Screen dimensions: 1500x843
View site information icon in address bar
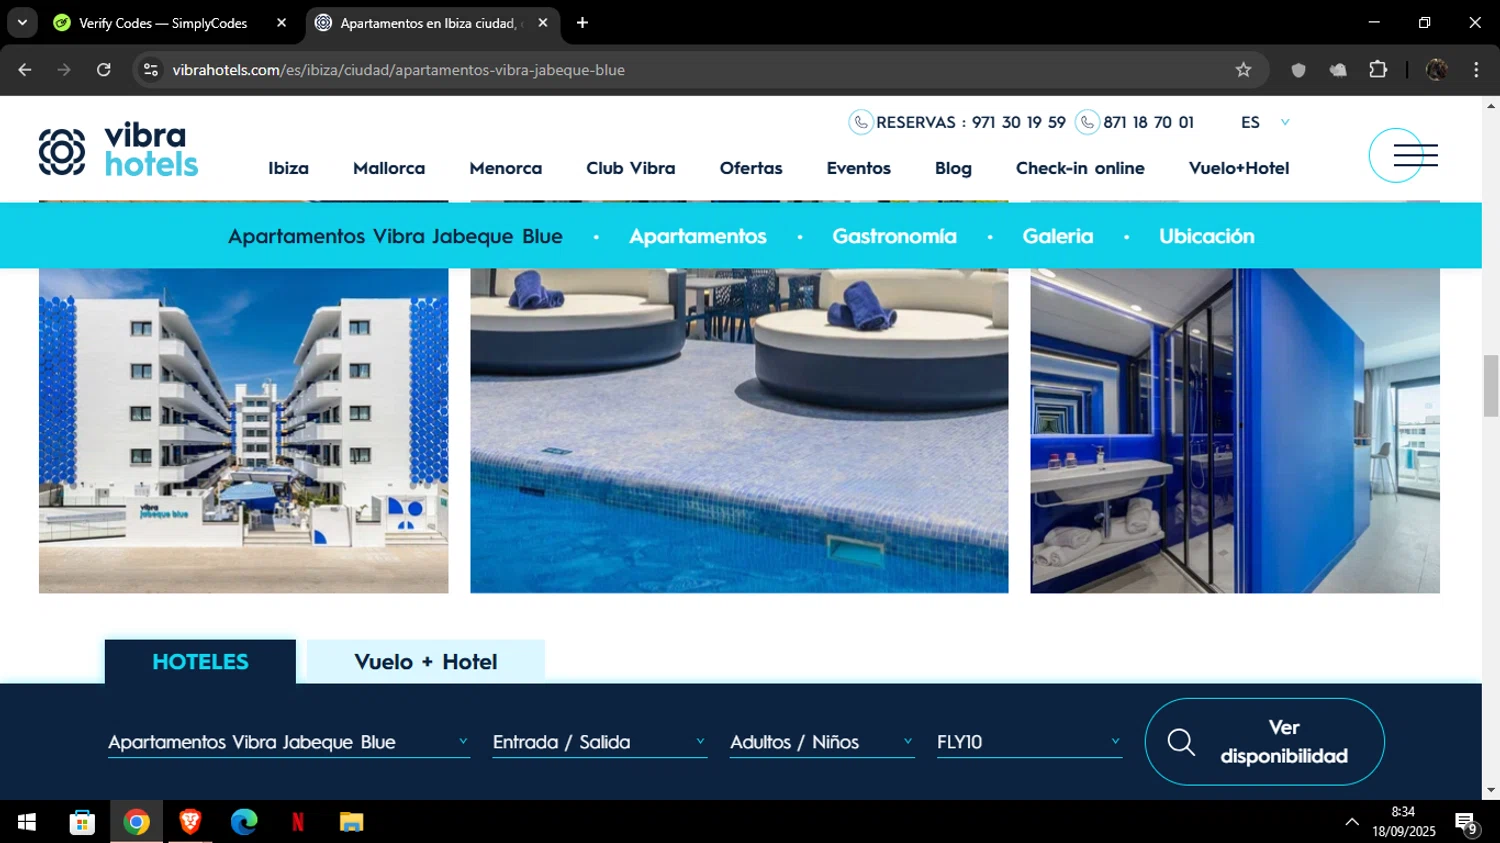click(x=151, y=70)
